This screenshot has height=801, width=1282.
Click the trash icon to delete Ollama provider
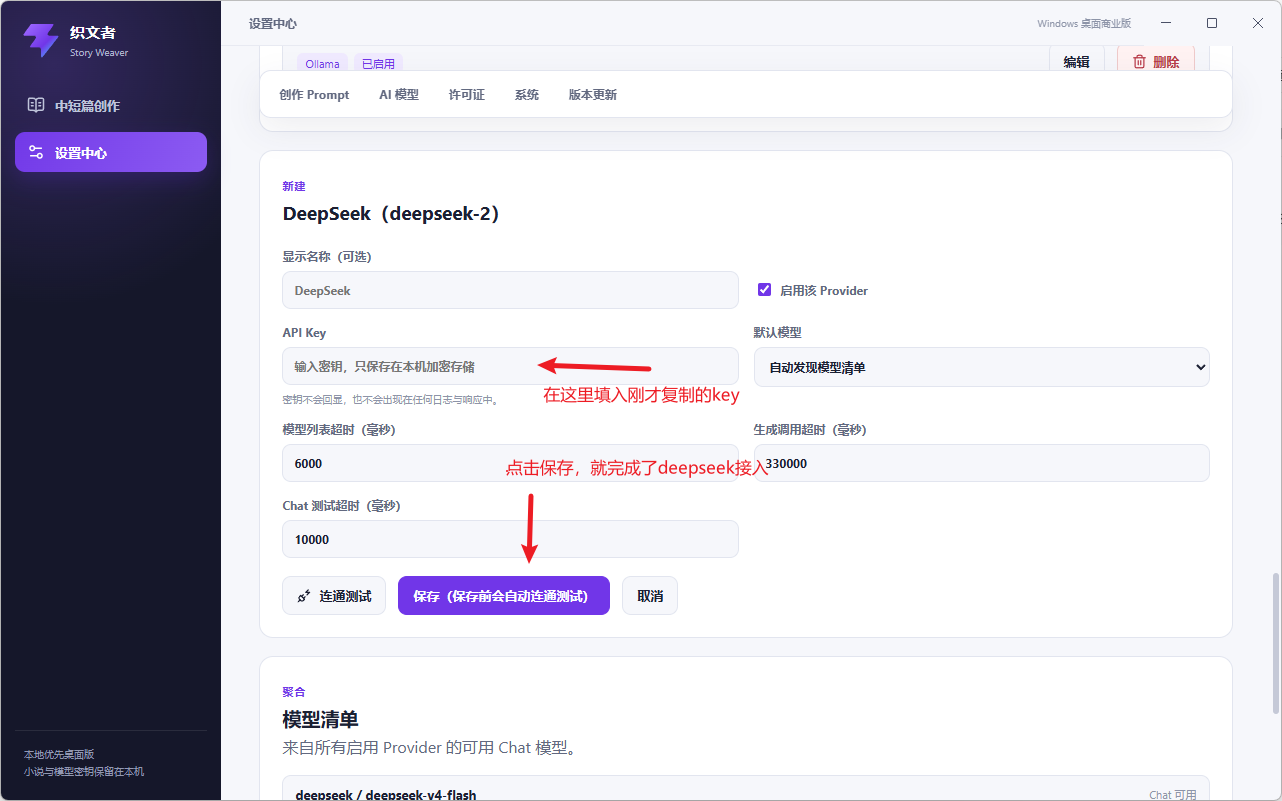(1139, 62)
